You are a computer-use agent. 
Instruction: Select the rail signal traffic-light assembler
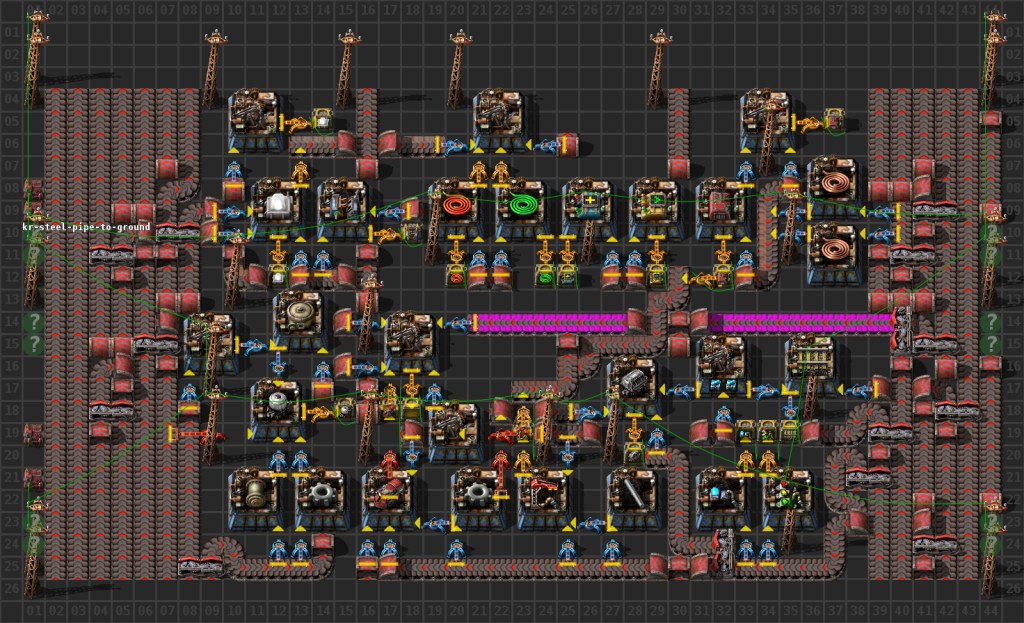tap(789, 498)
